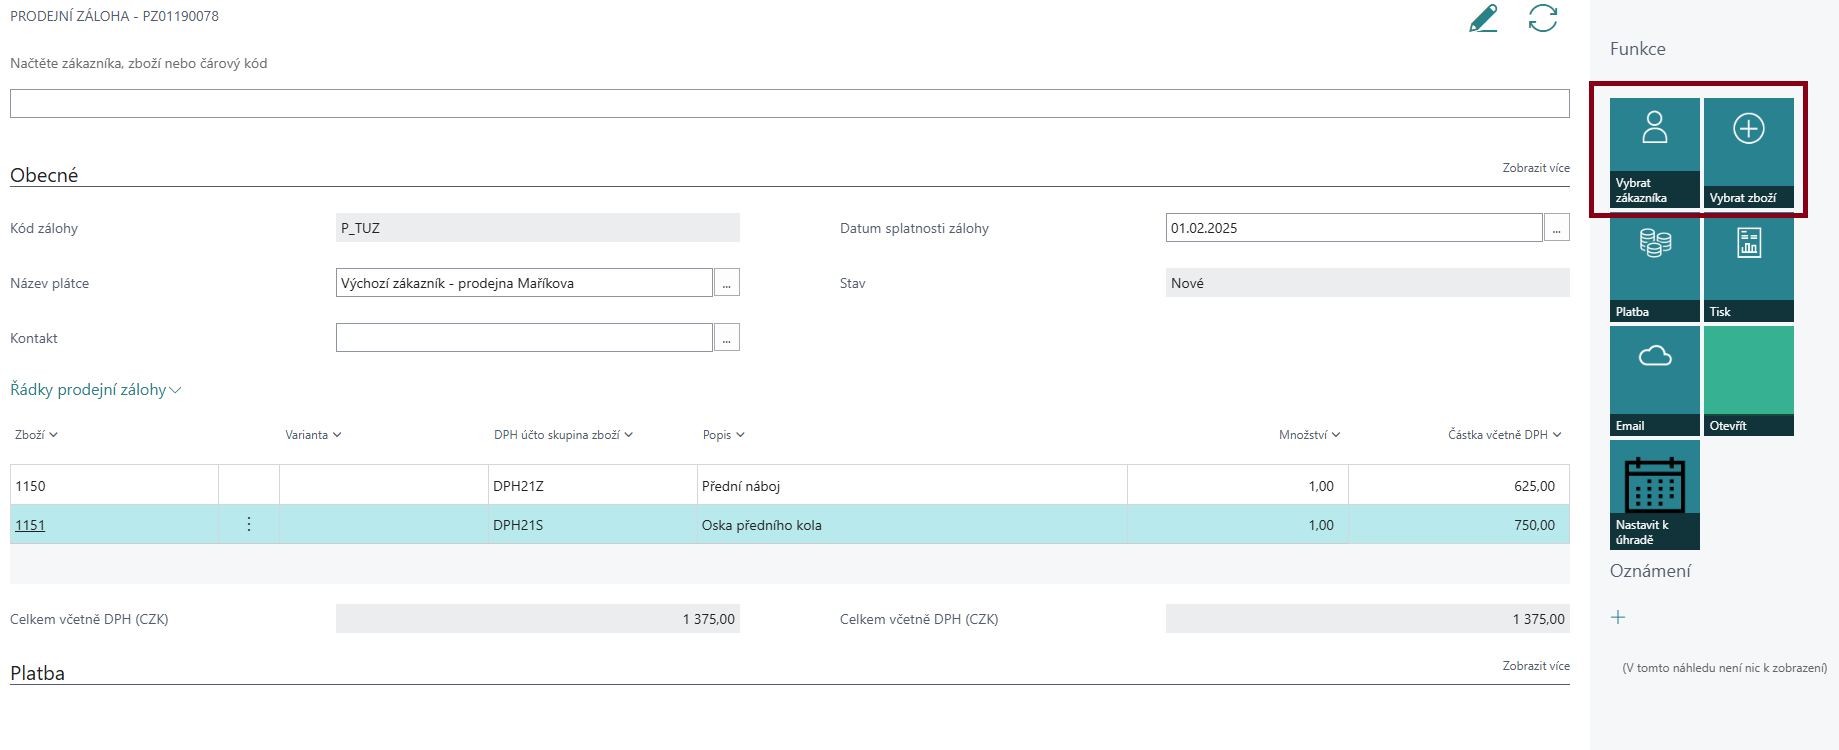Open the item link 1151
1839x750 pixels.
[30, 525]
